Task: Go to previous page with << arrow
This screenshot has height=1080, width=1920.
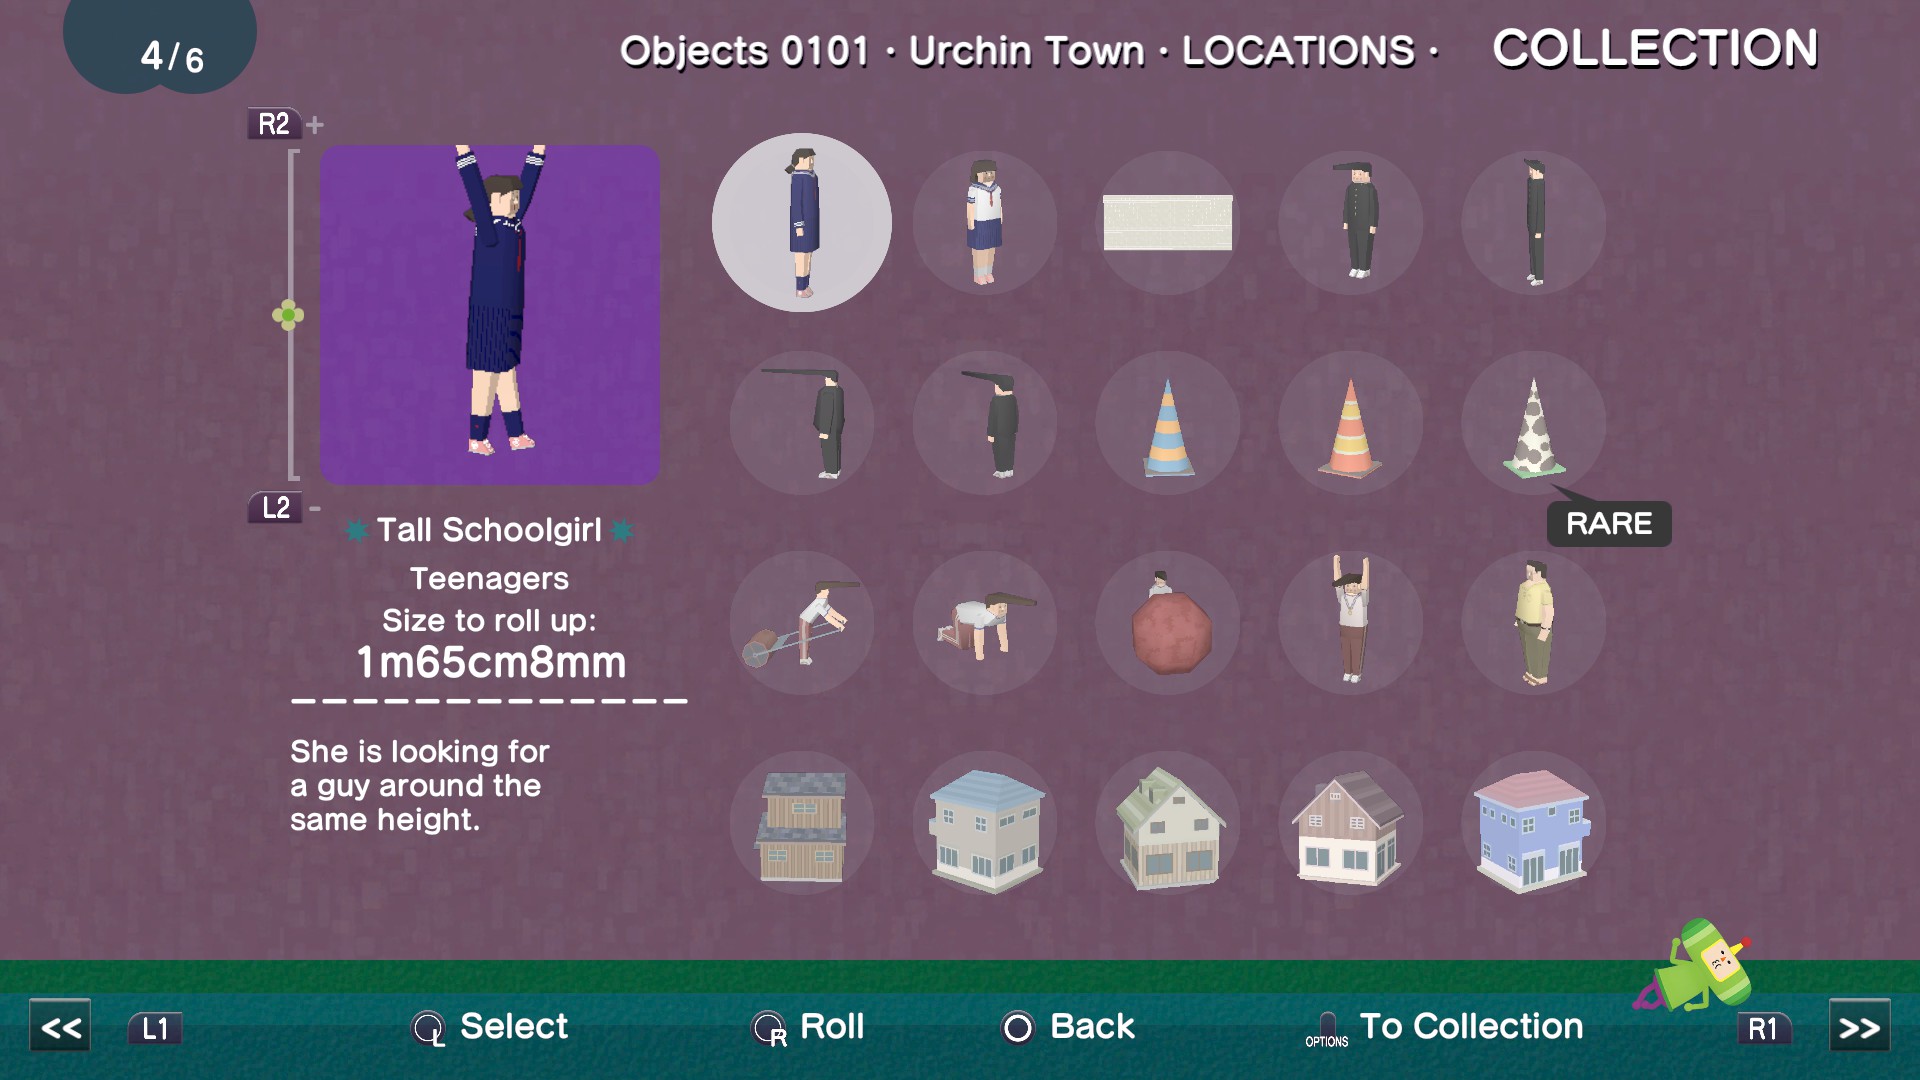Action: pos(60,1026)
